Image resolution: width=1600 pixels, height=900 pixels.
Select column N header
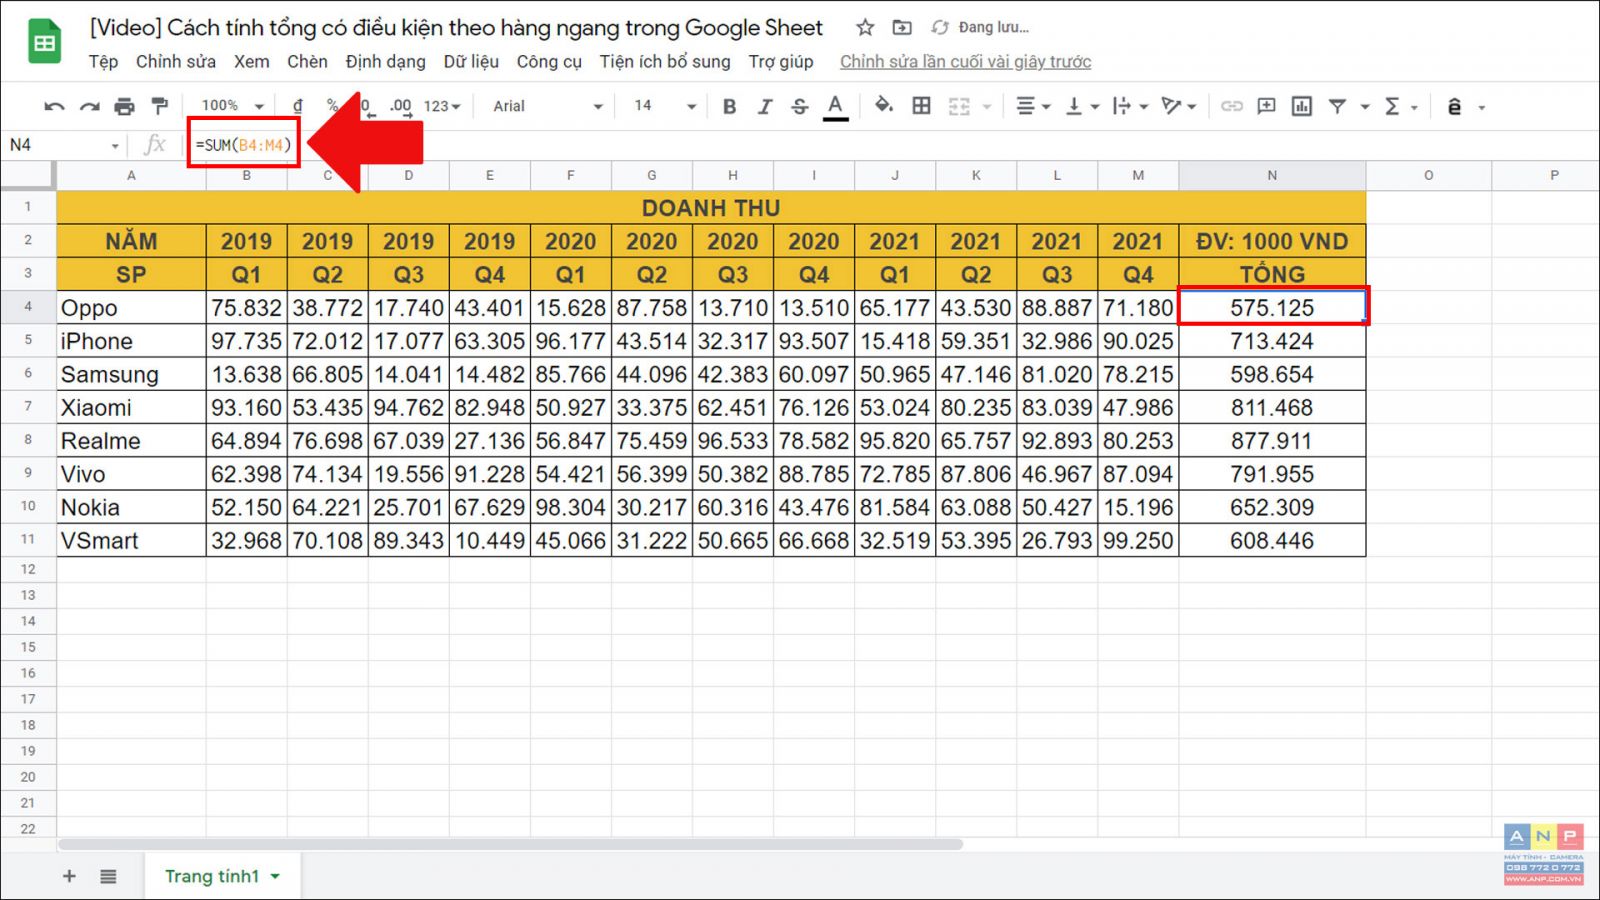click(1272, 176)
